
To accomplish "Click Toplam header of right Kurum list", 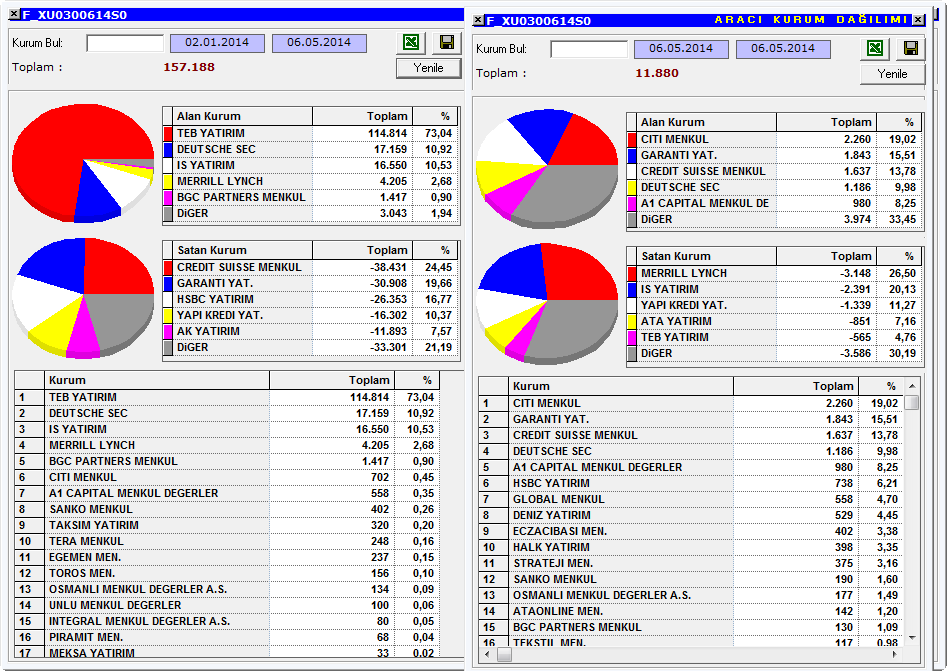I will point(795,386).
